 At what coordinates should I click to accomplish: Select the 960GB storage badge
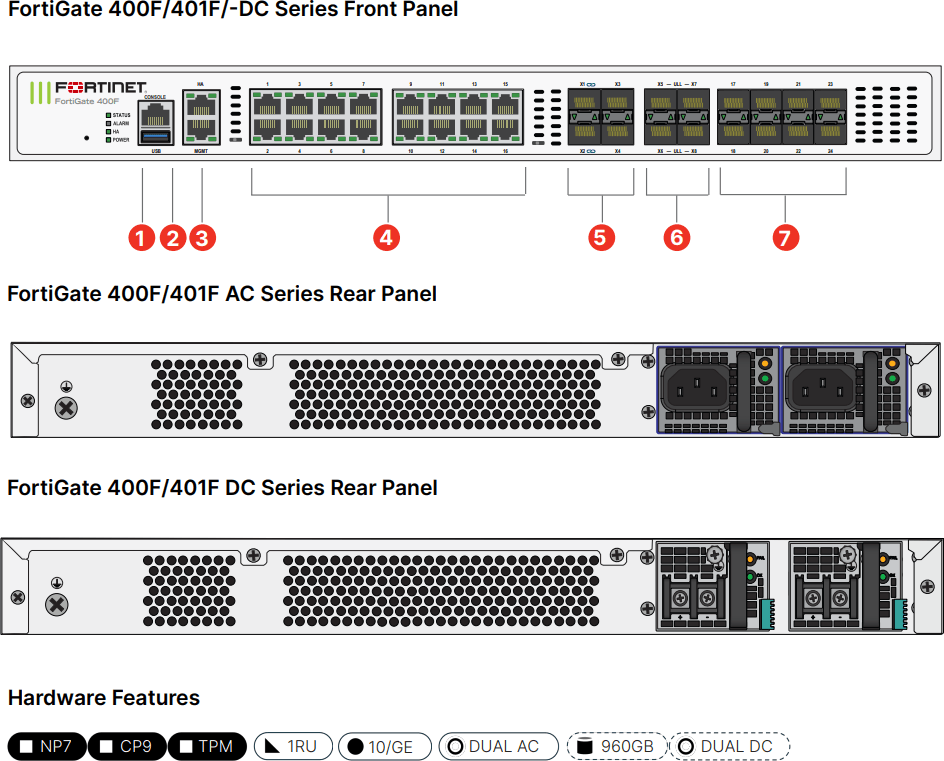point(617,747)
